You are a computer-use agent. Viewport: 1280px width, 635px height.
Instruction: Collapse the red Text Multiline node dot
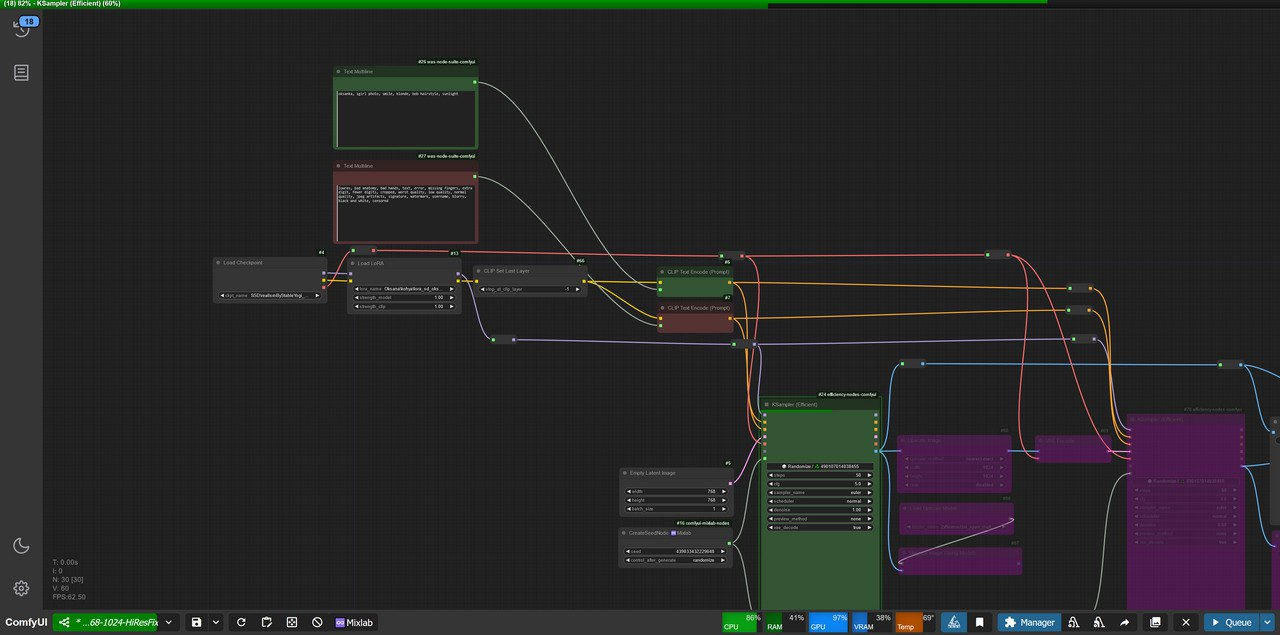[339, 166]
